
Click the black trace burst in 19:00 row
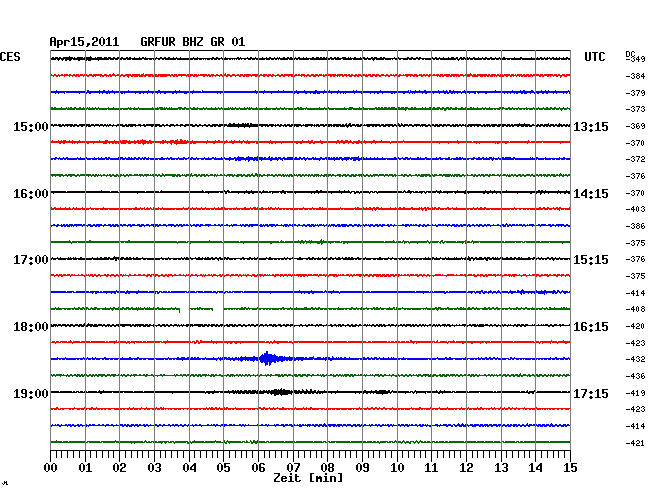(x=281, y=392)
